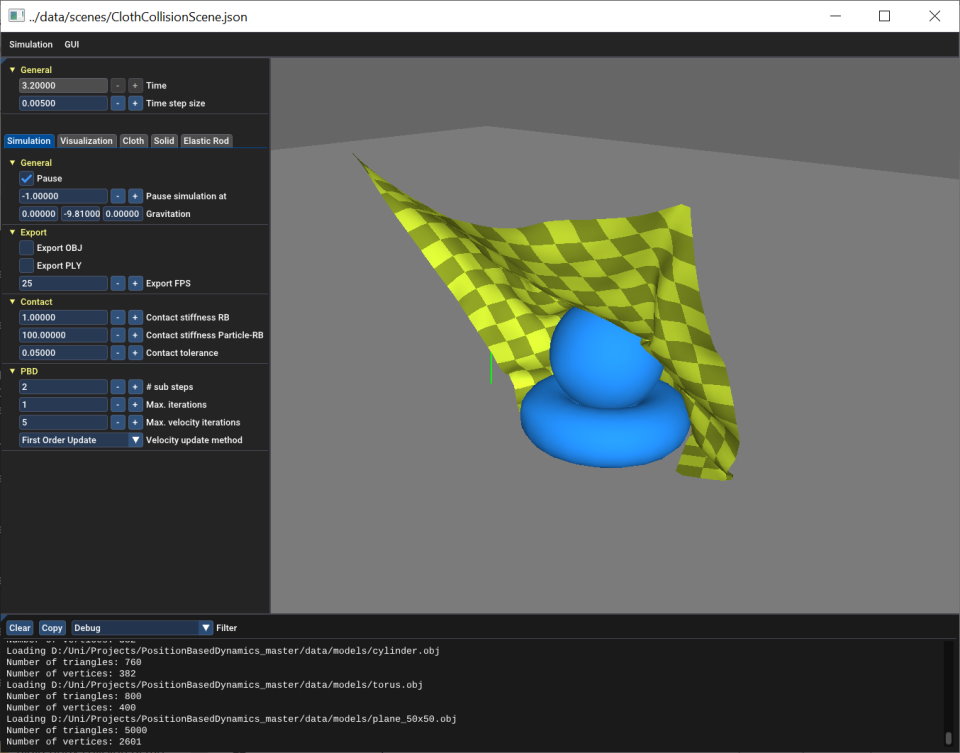Click the Copy button in the log panel

(51, 627)
